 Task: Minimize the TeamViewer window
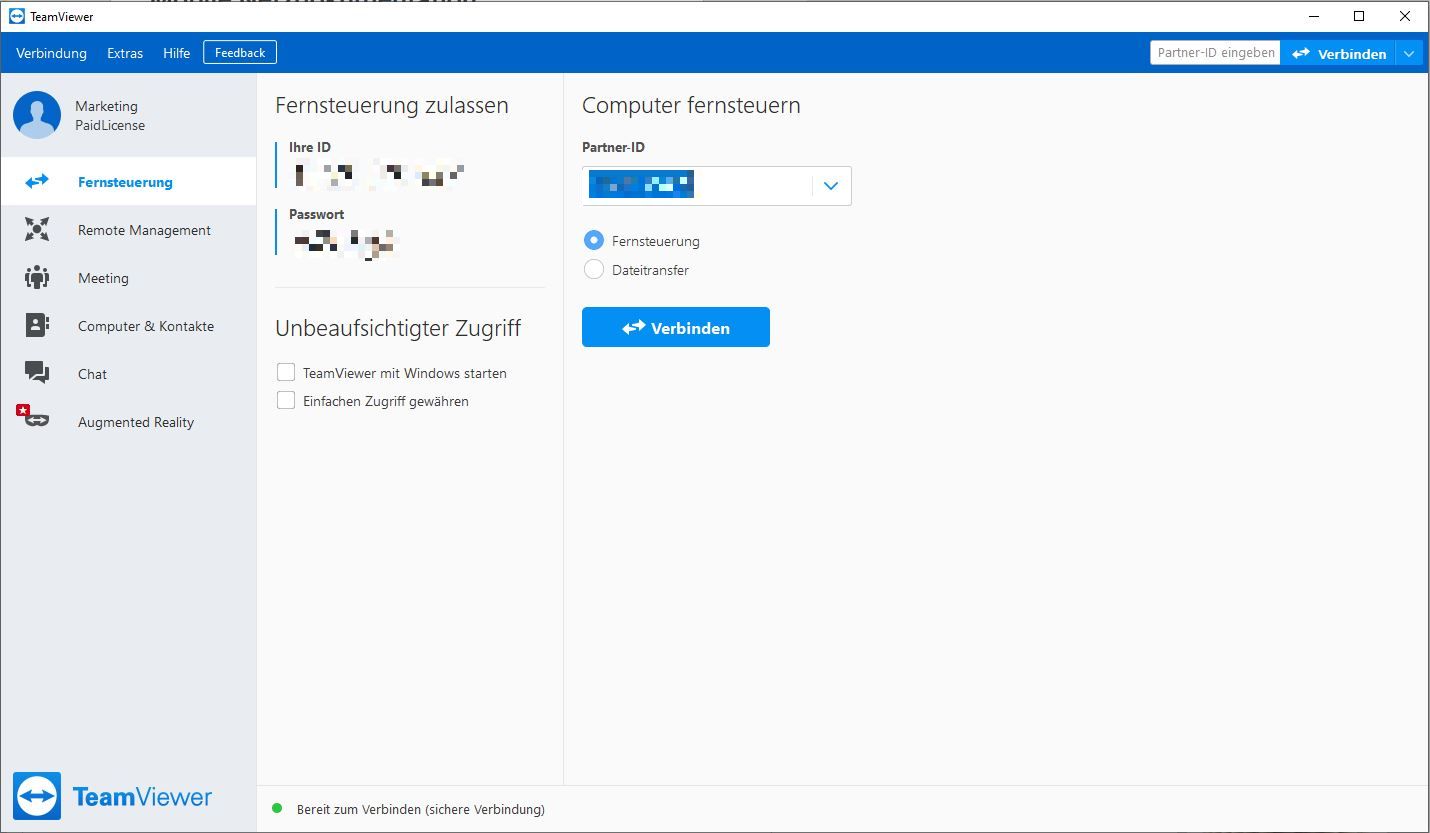coord(1313,16)
